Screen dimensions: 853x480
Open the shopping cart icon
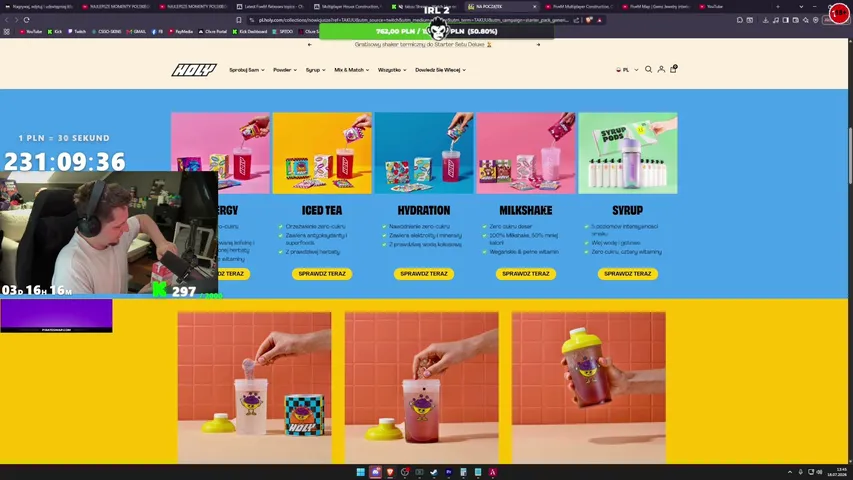pyautogui.click(x=673, y=69)
